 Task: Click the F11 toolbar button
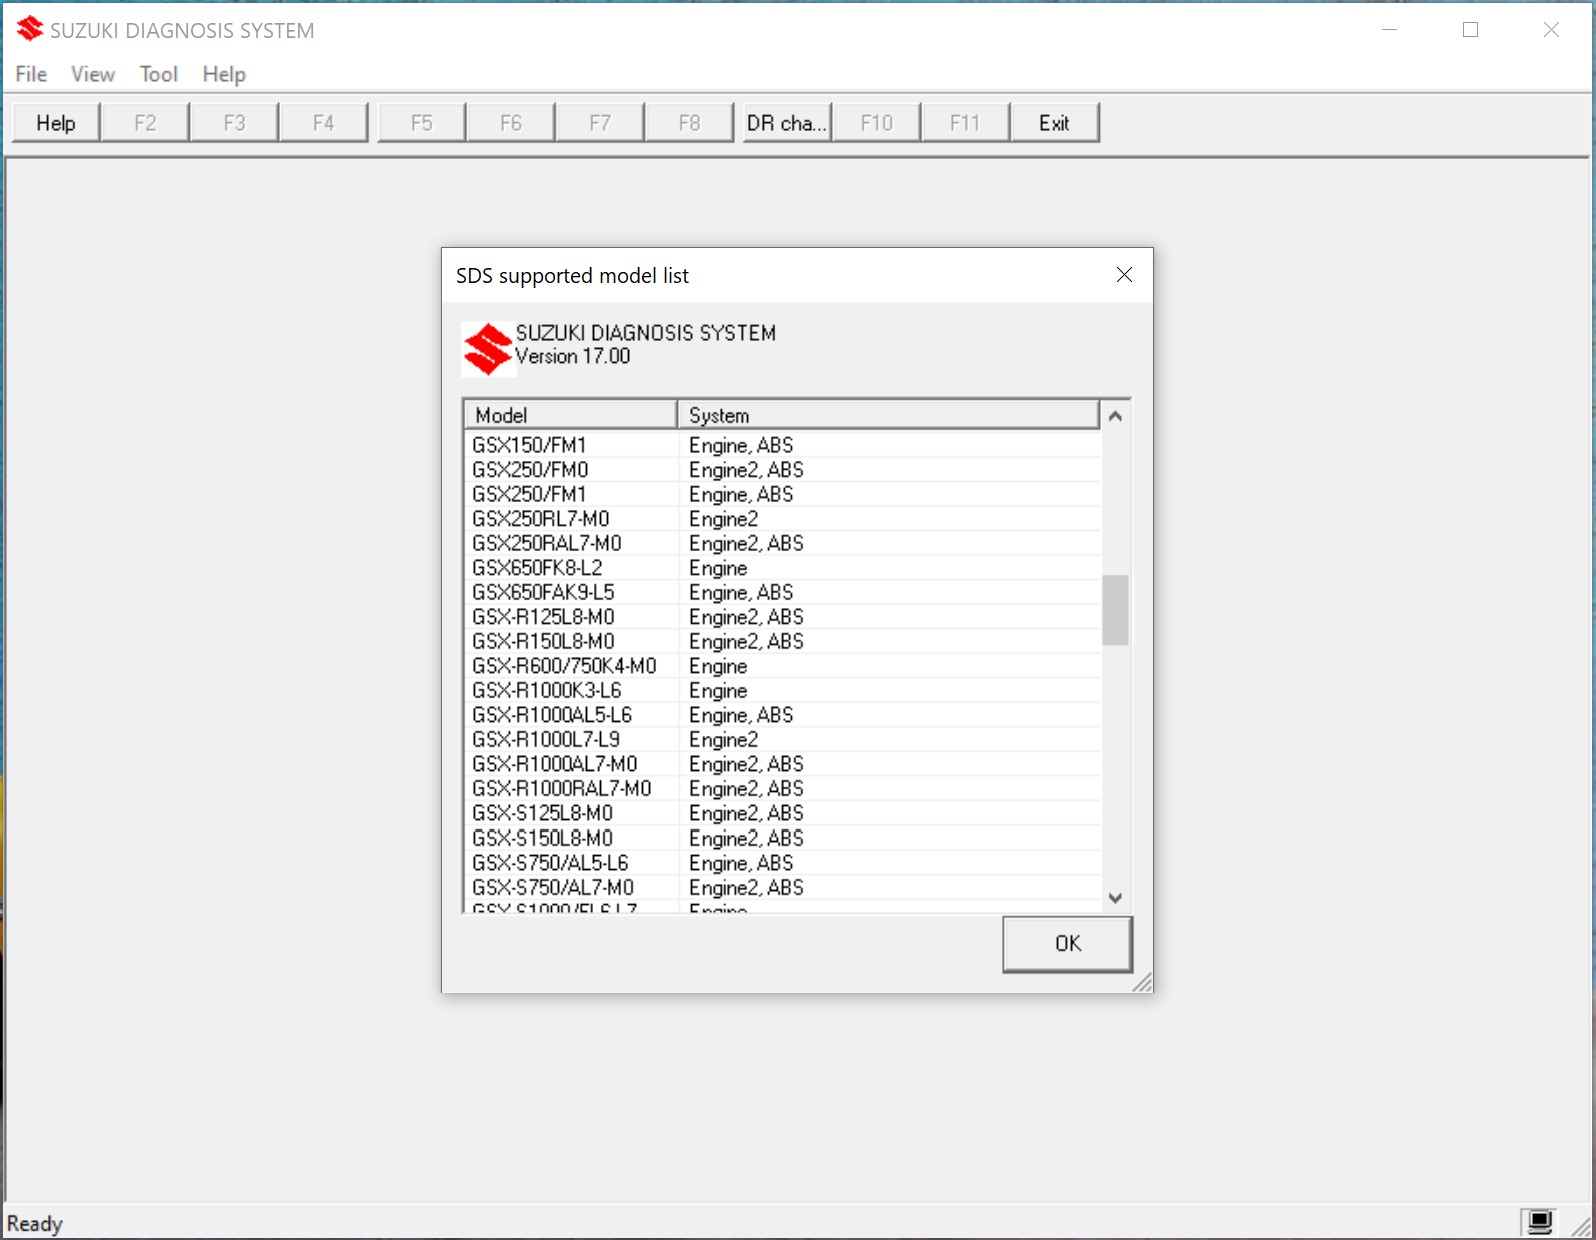point(965,122)
